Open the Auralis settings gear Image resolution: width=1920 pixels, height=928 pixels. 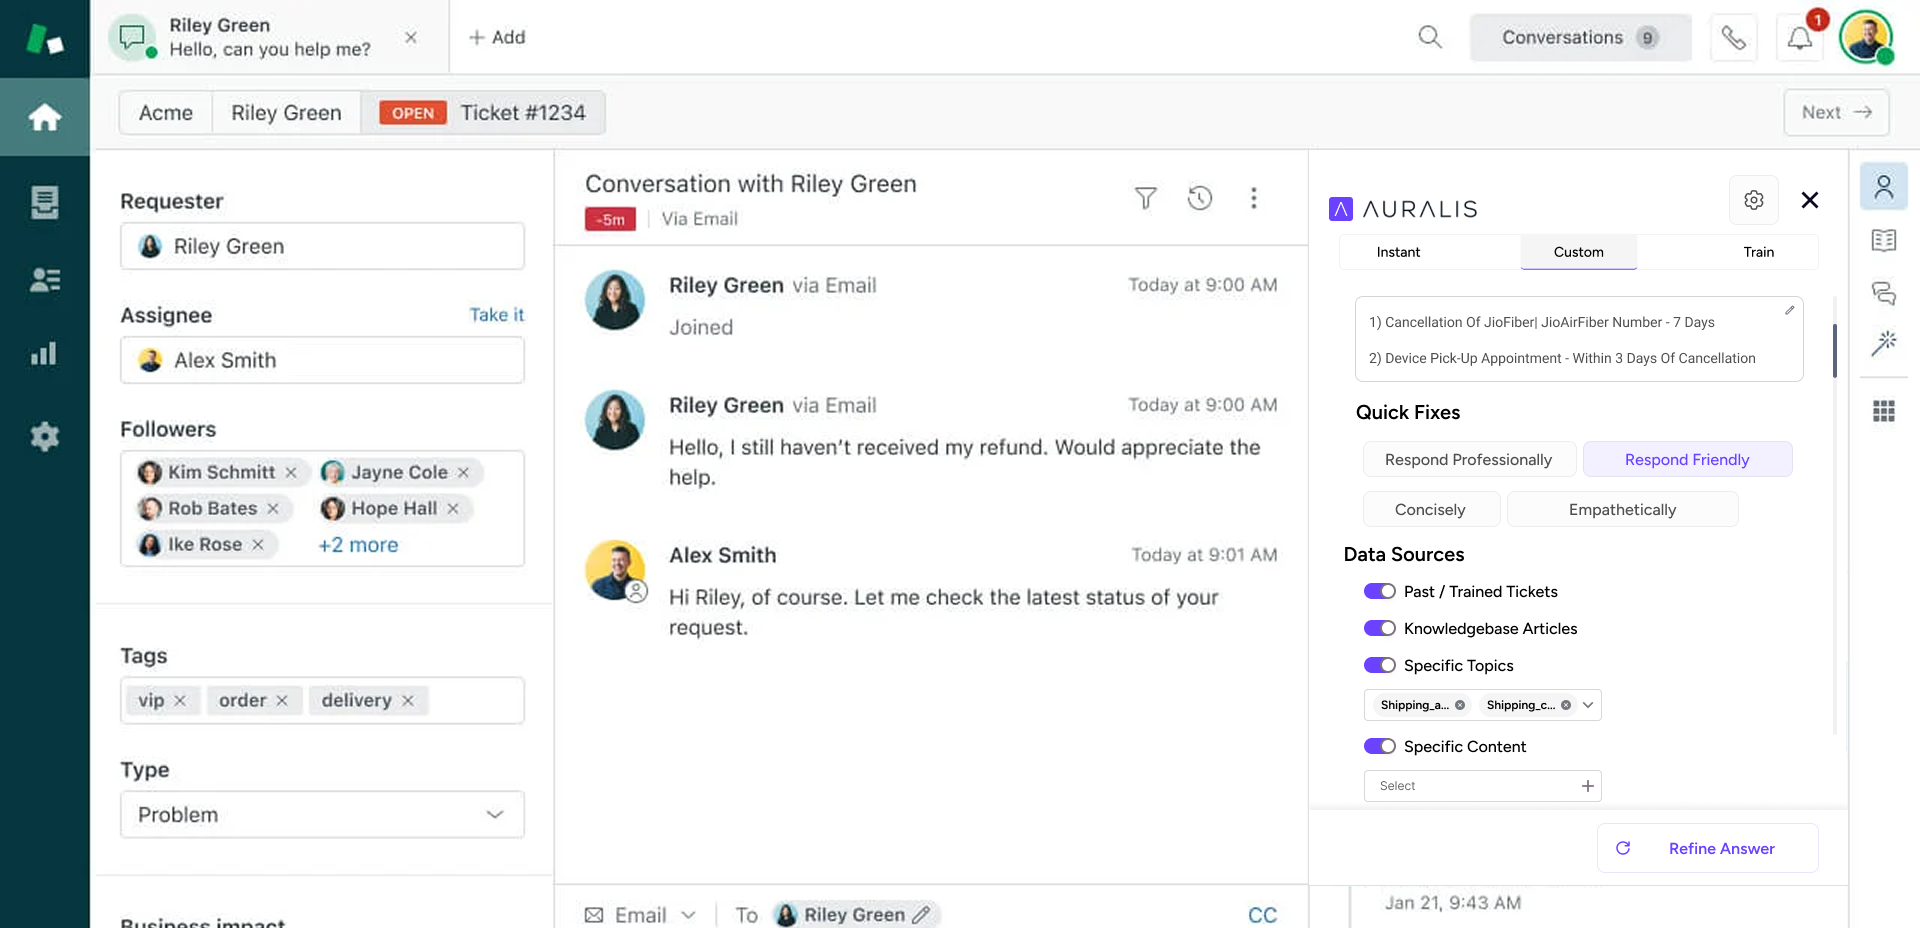click(x=1753, y=200)
